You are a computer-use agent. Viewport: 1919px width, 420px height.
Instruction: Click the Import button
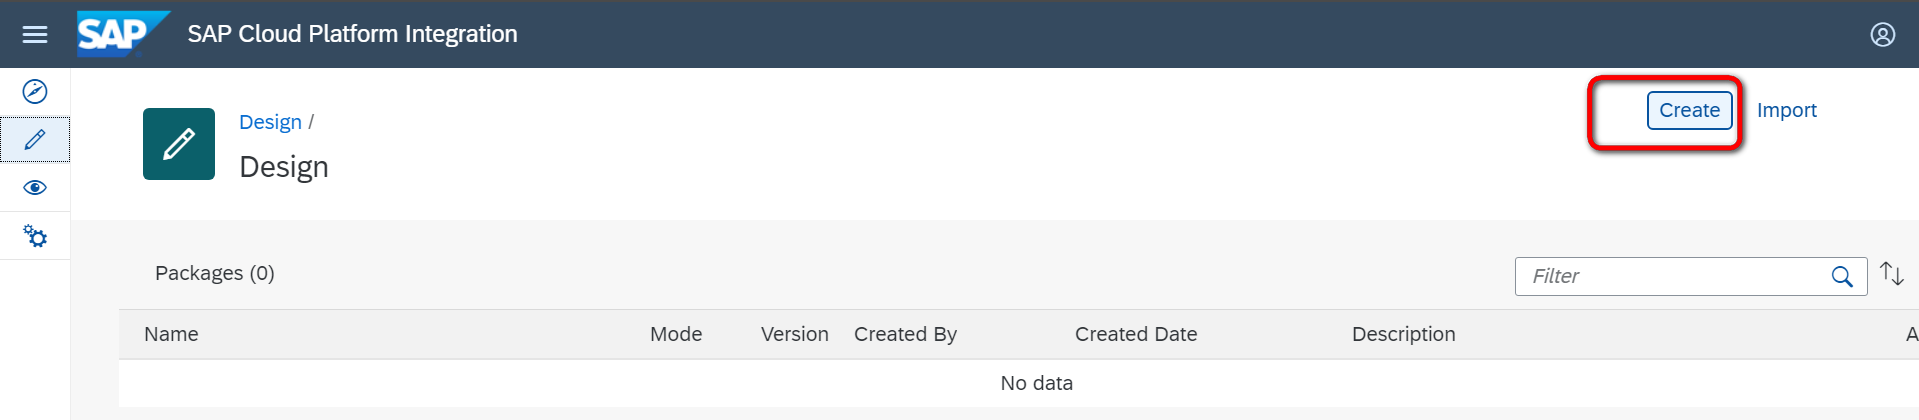click(x=1786, y=111)
